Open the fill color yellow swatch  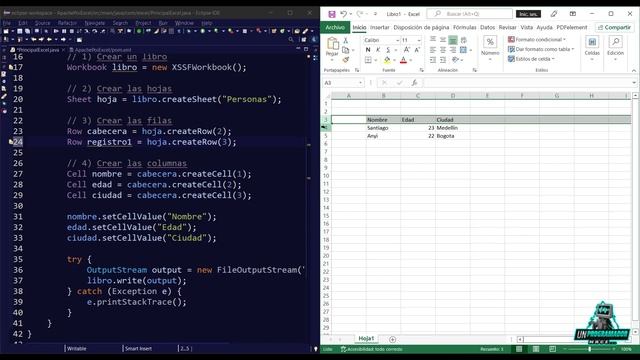pos(387,60)
